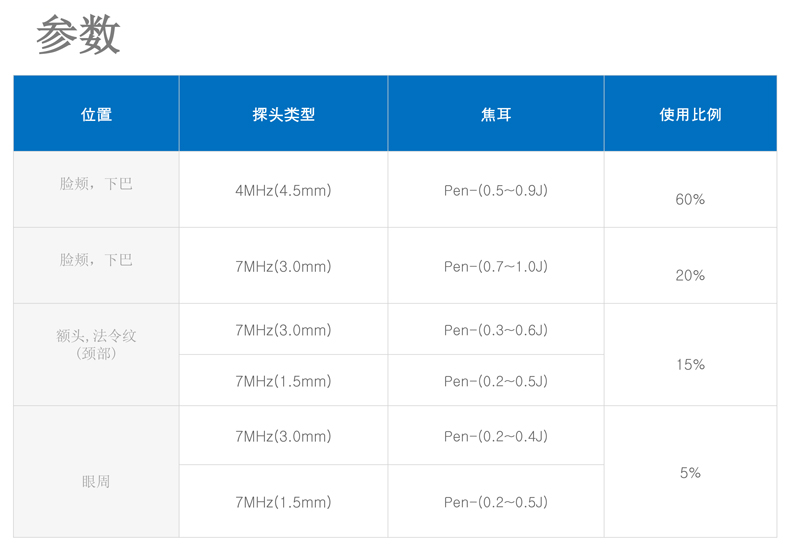Click the Pen-(0.2~0.4J) cell
The image size is (790, 546).
(496, 436)
